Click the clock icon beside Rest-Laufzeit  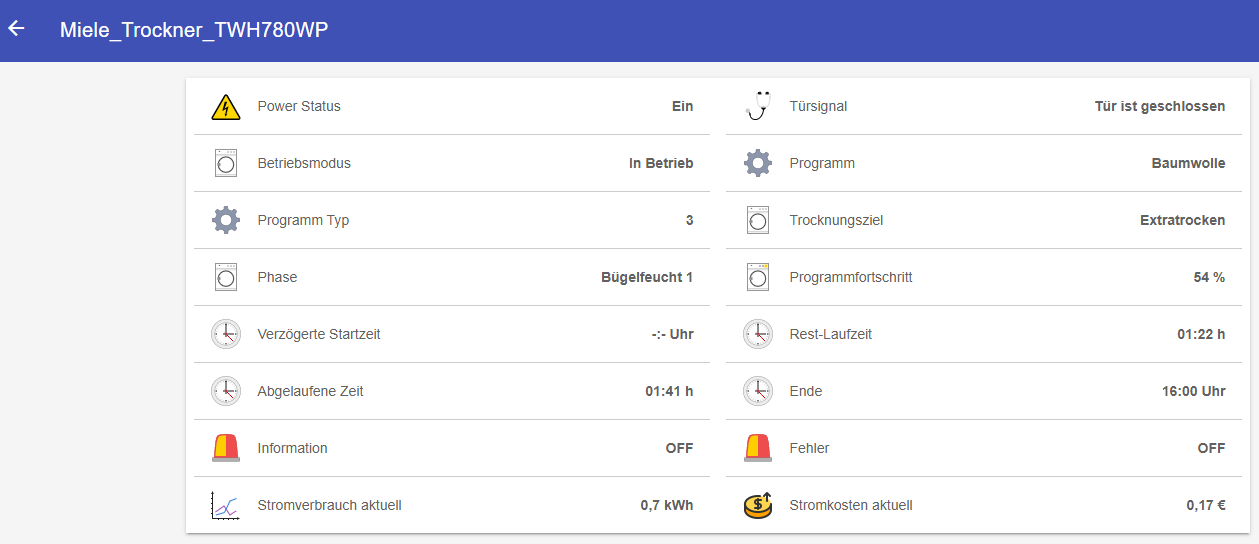[758, 334]
